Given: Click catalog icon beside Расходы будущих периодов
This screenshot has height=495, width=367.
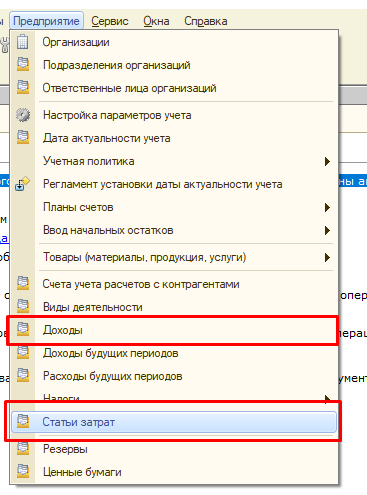Looking at the screenshot, I should click(23, 375).
